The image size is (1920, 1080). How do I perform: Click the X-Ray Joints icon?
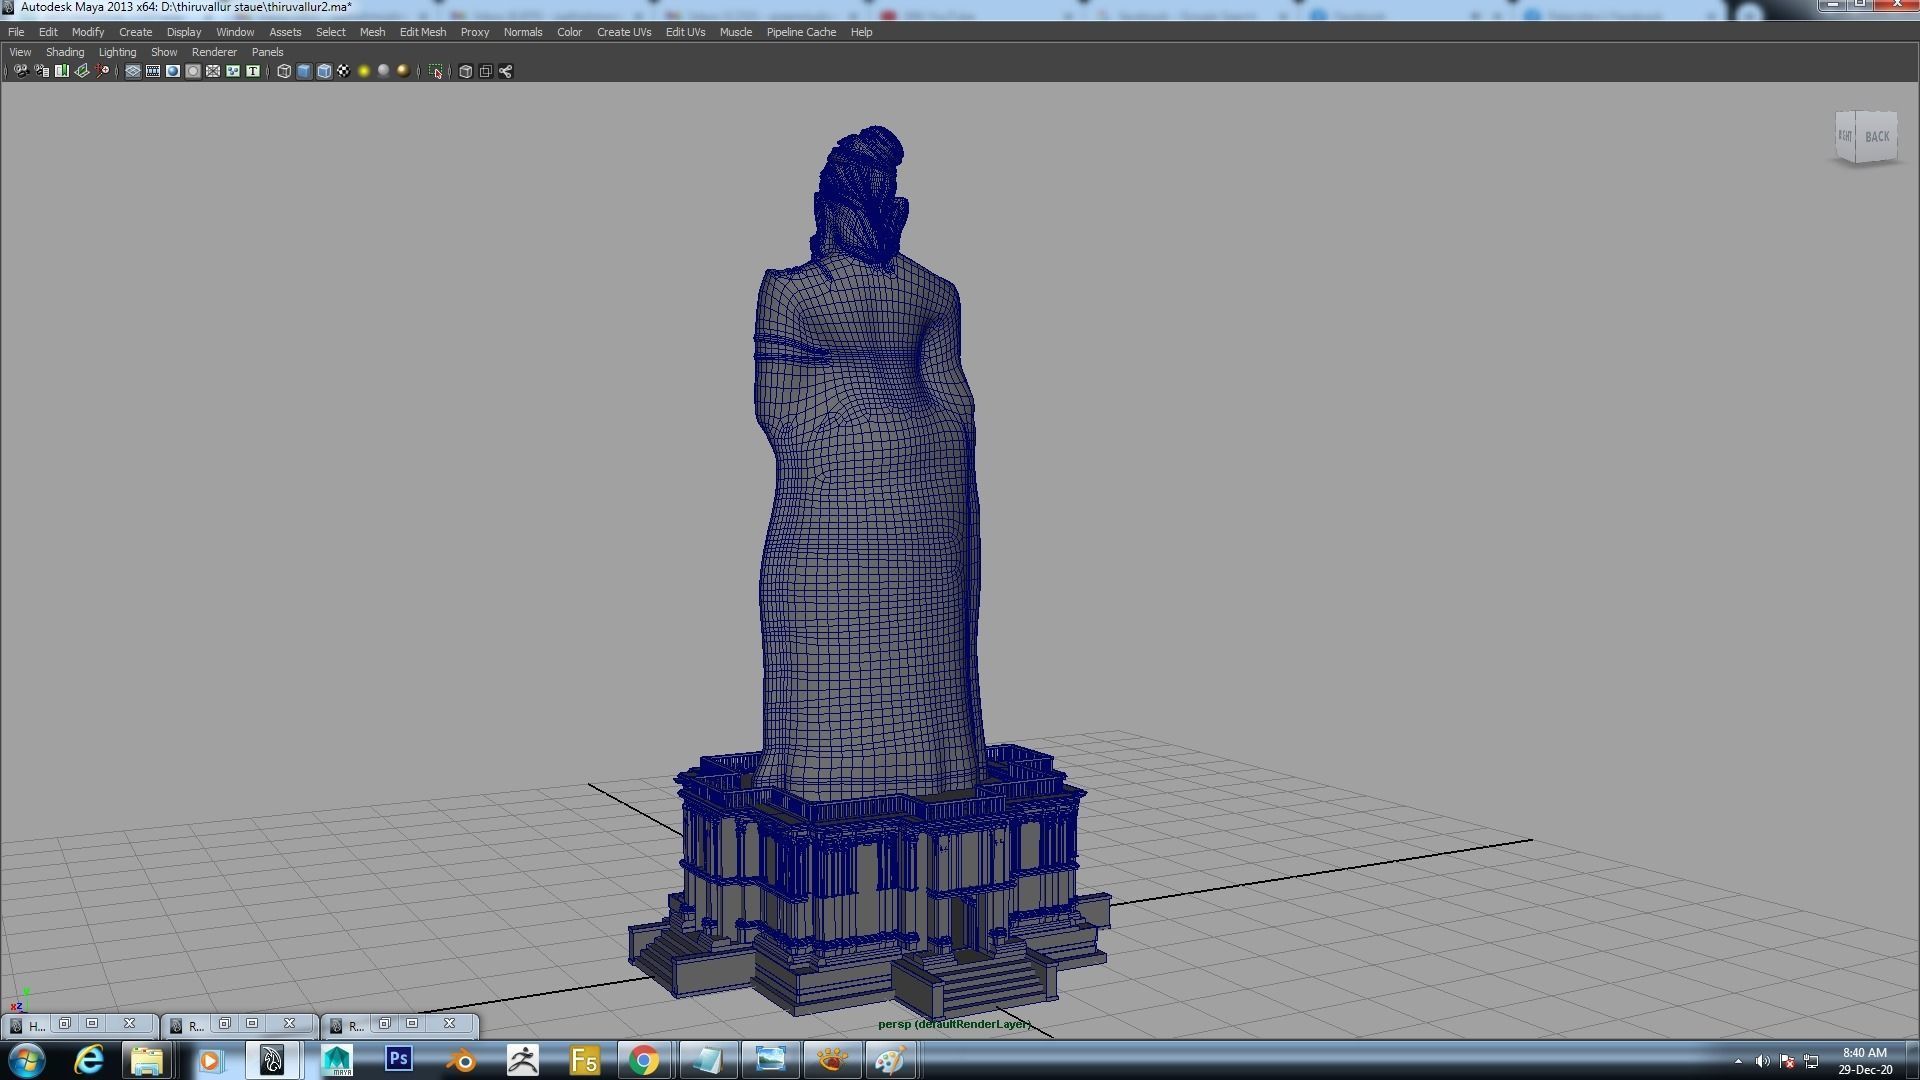[x=506, y=71]
